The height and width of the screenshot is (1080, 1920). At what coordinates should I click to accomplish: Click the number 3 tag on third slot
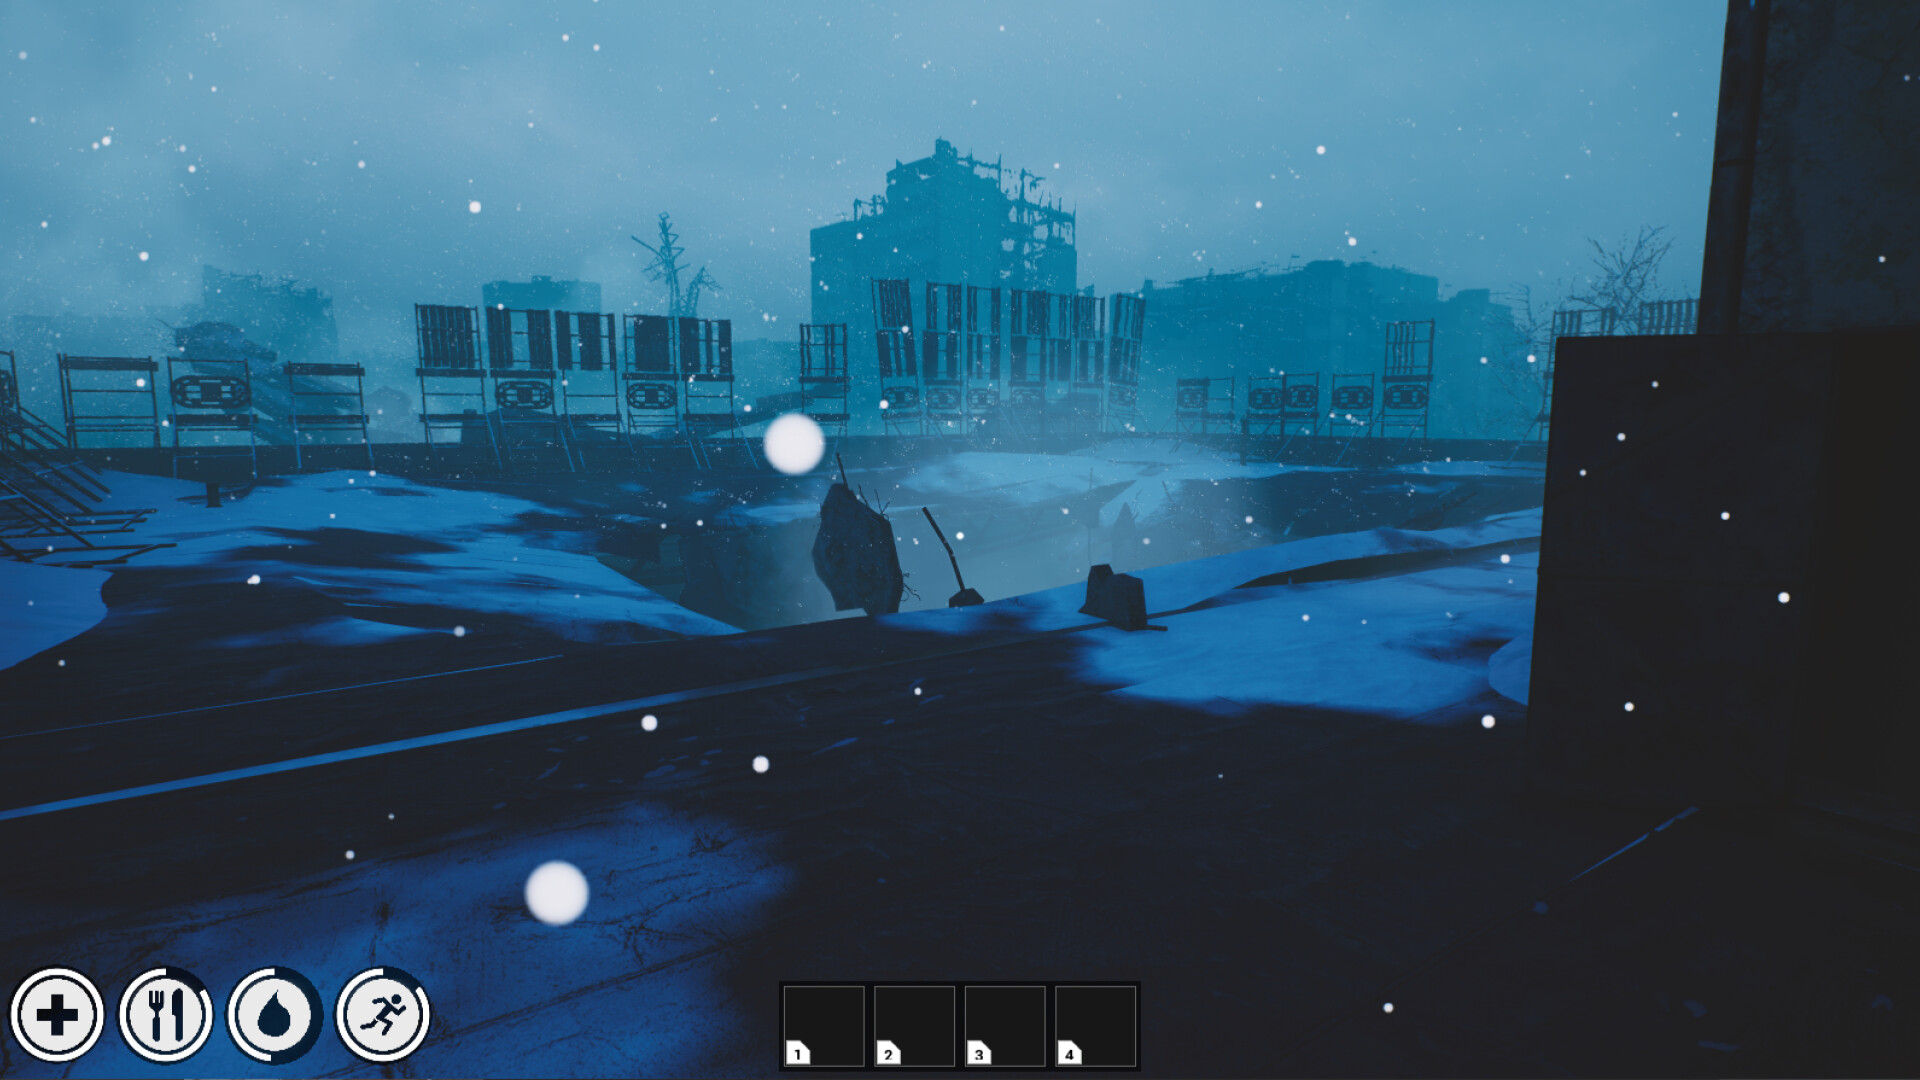pos(979,1053)
